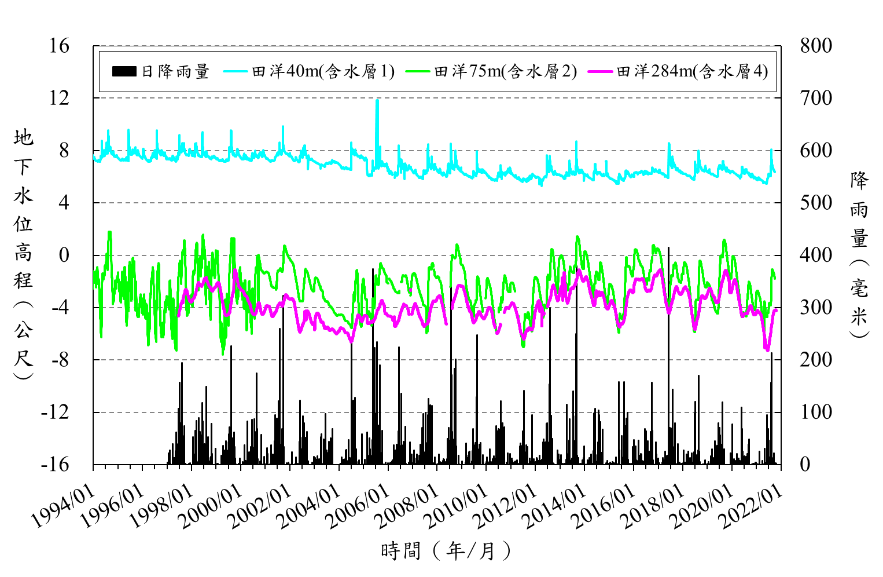Click the lowest dashed horizontal gridline
Image resolution: width=883 pixels, height=577 pixels.
tap(438, 412)
